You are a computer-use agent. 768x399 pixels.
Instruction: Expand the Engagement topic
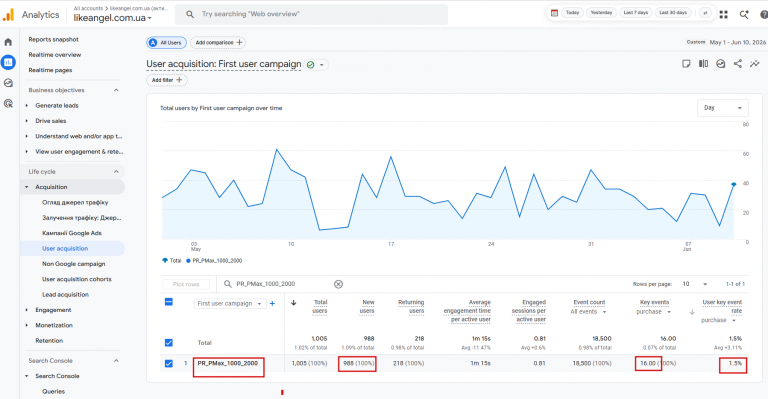[x=26, y=310]
